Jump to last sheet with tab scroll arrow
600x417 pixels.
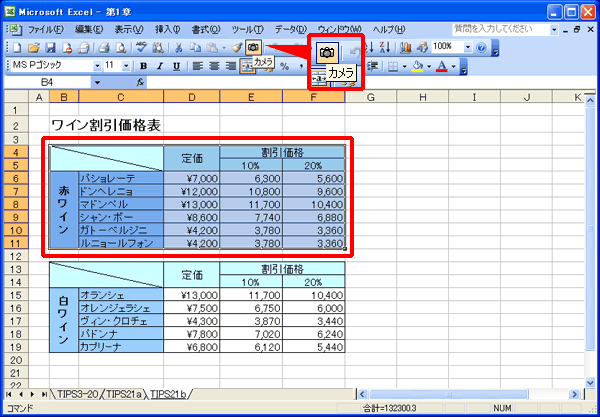[44, 394]
